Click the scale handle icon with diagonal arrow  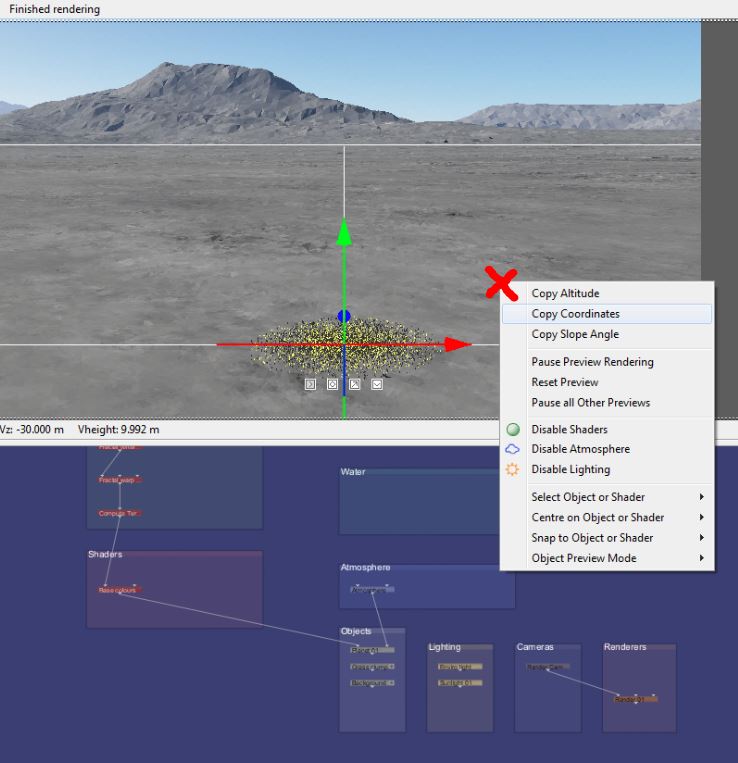tap(355, 384)
